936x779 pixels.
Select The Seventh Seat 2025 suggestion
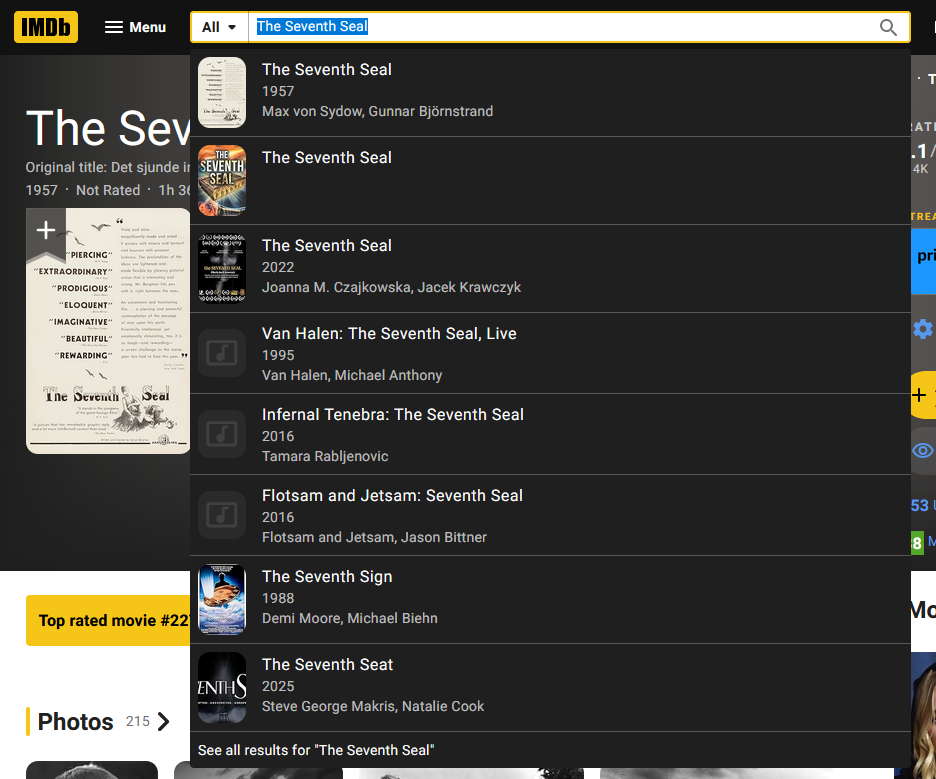[550, 688]
